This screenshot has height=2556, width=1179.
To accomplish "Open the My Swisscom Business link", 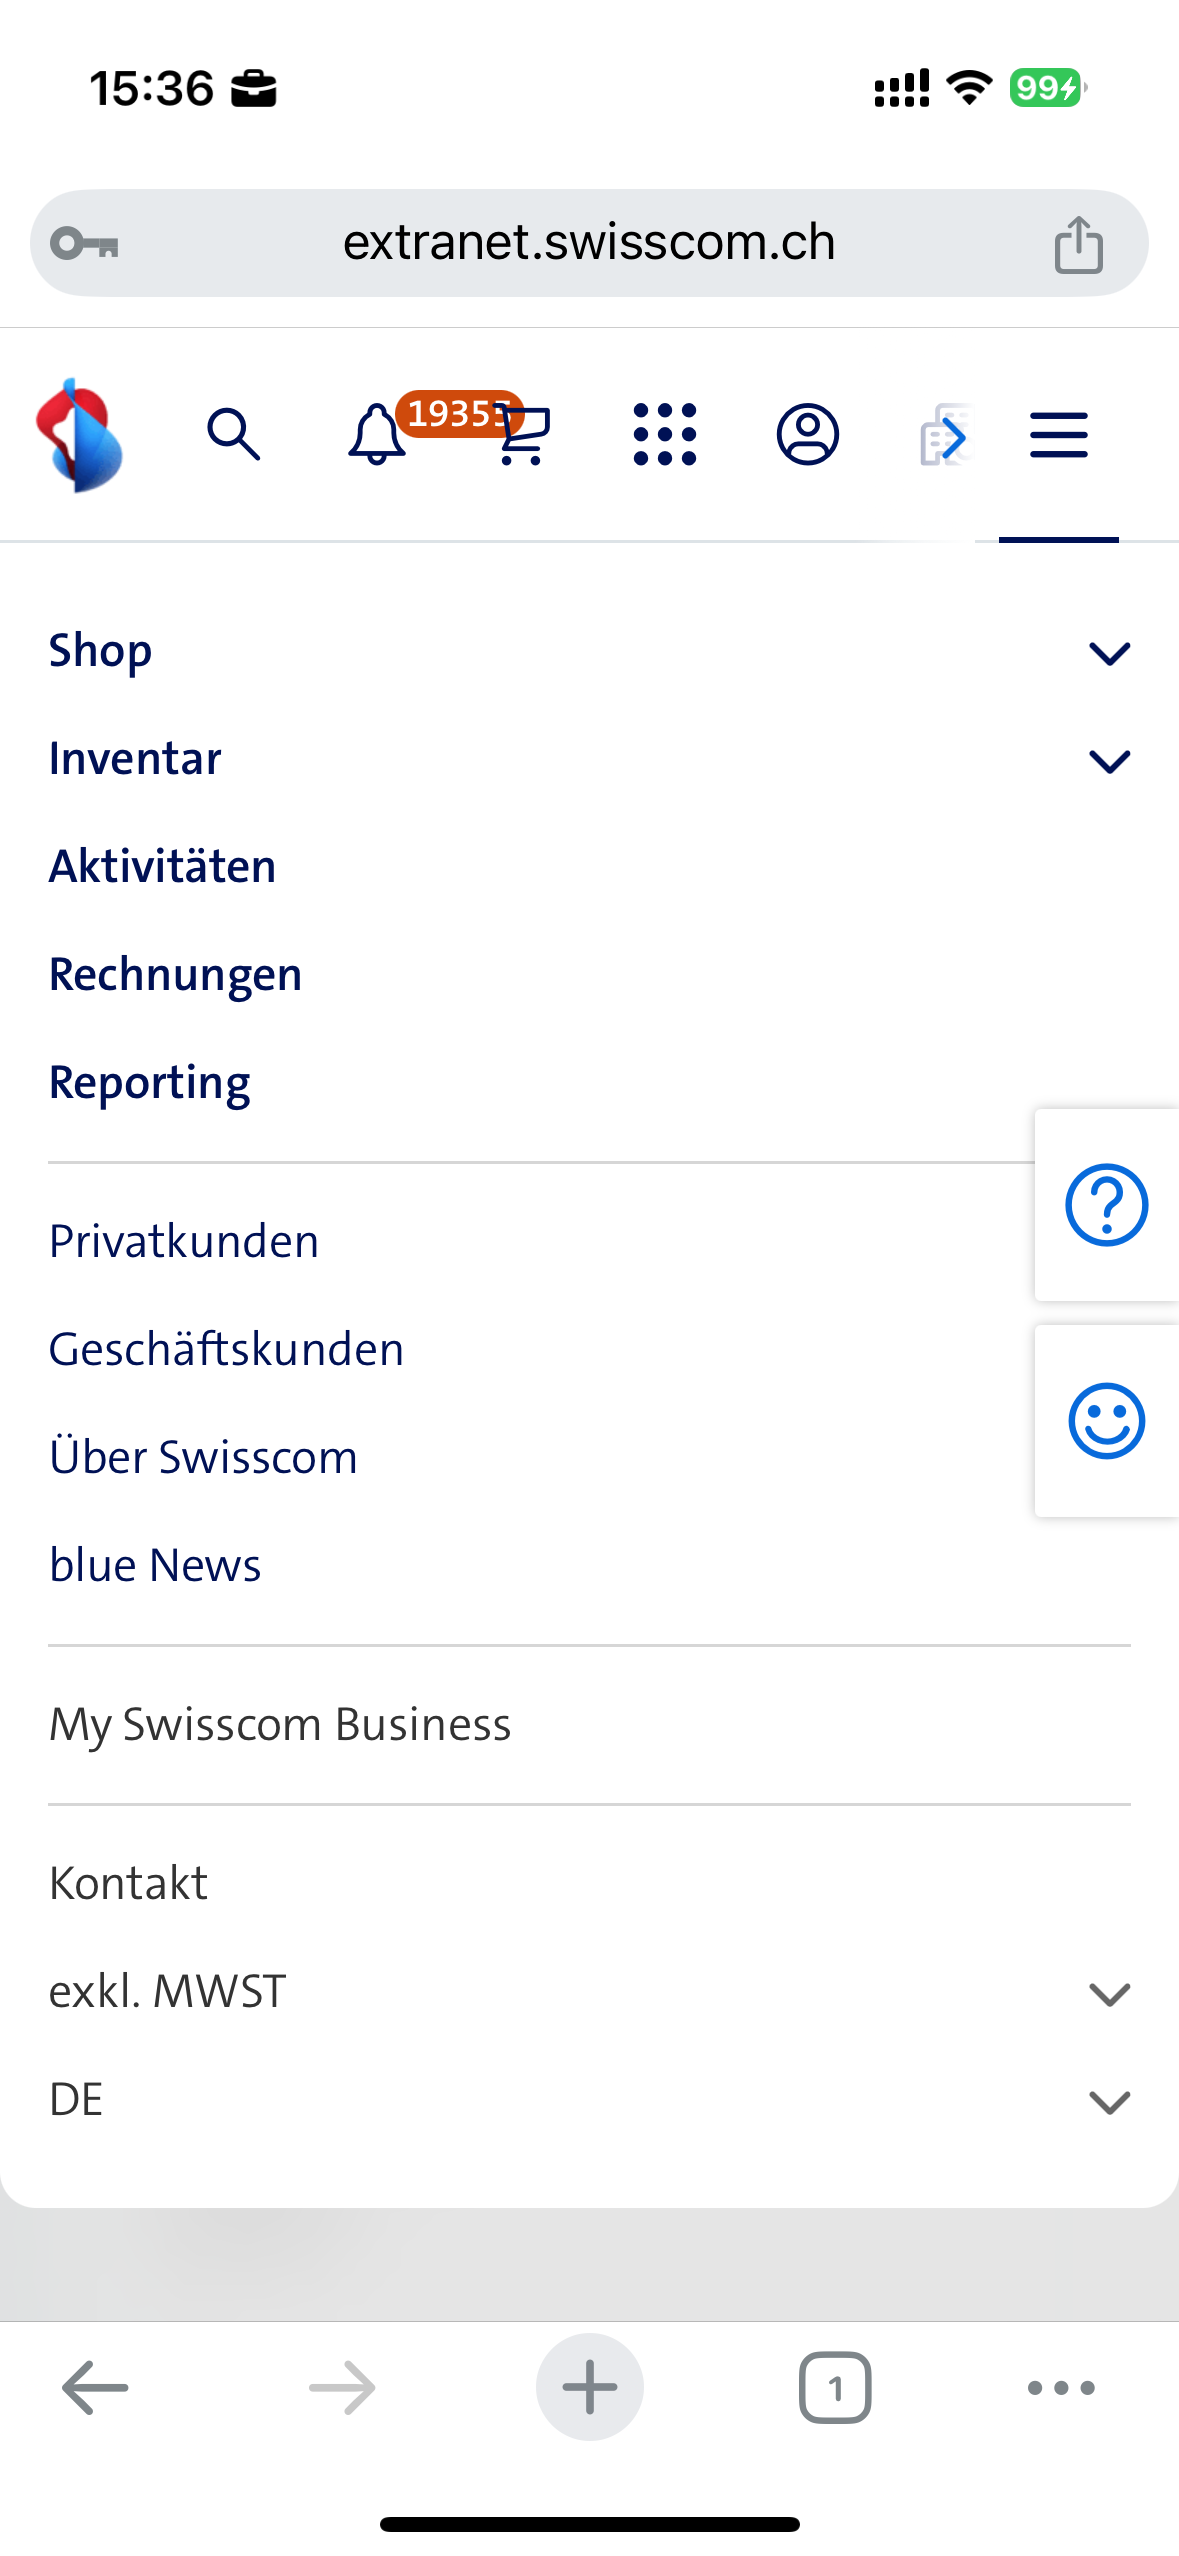I will pos(280,1725).
